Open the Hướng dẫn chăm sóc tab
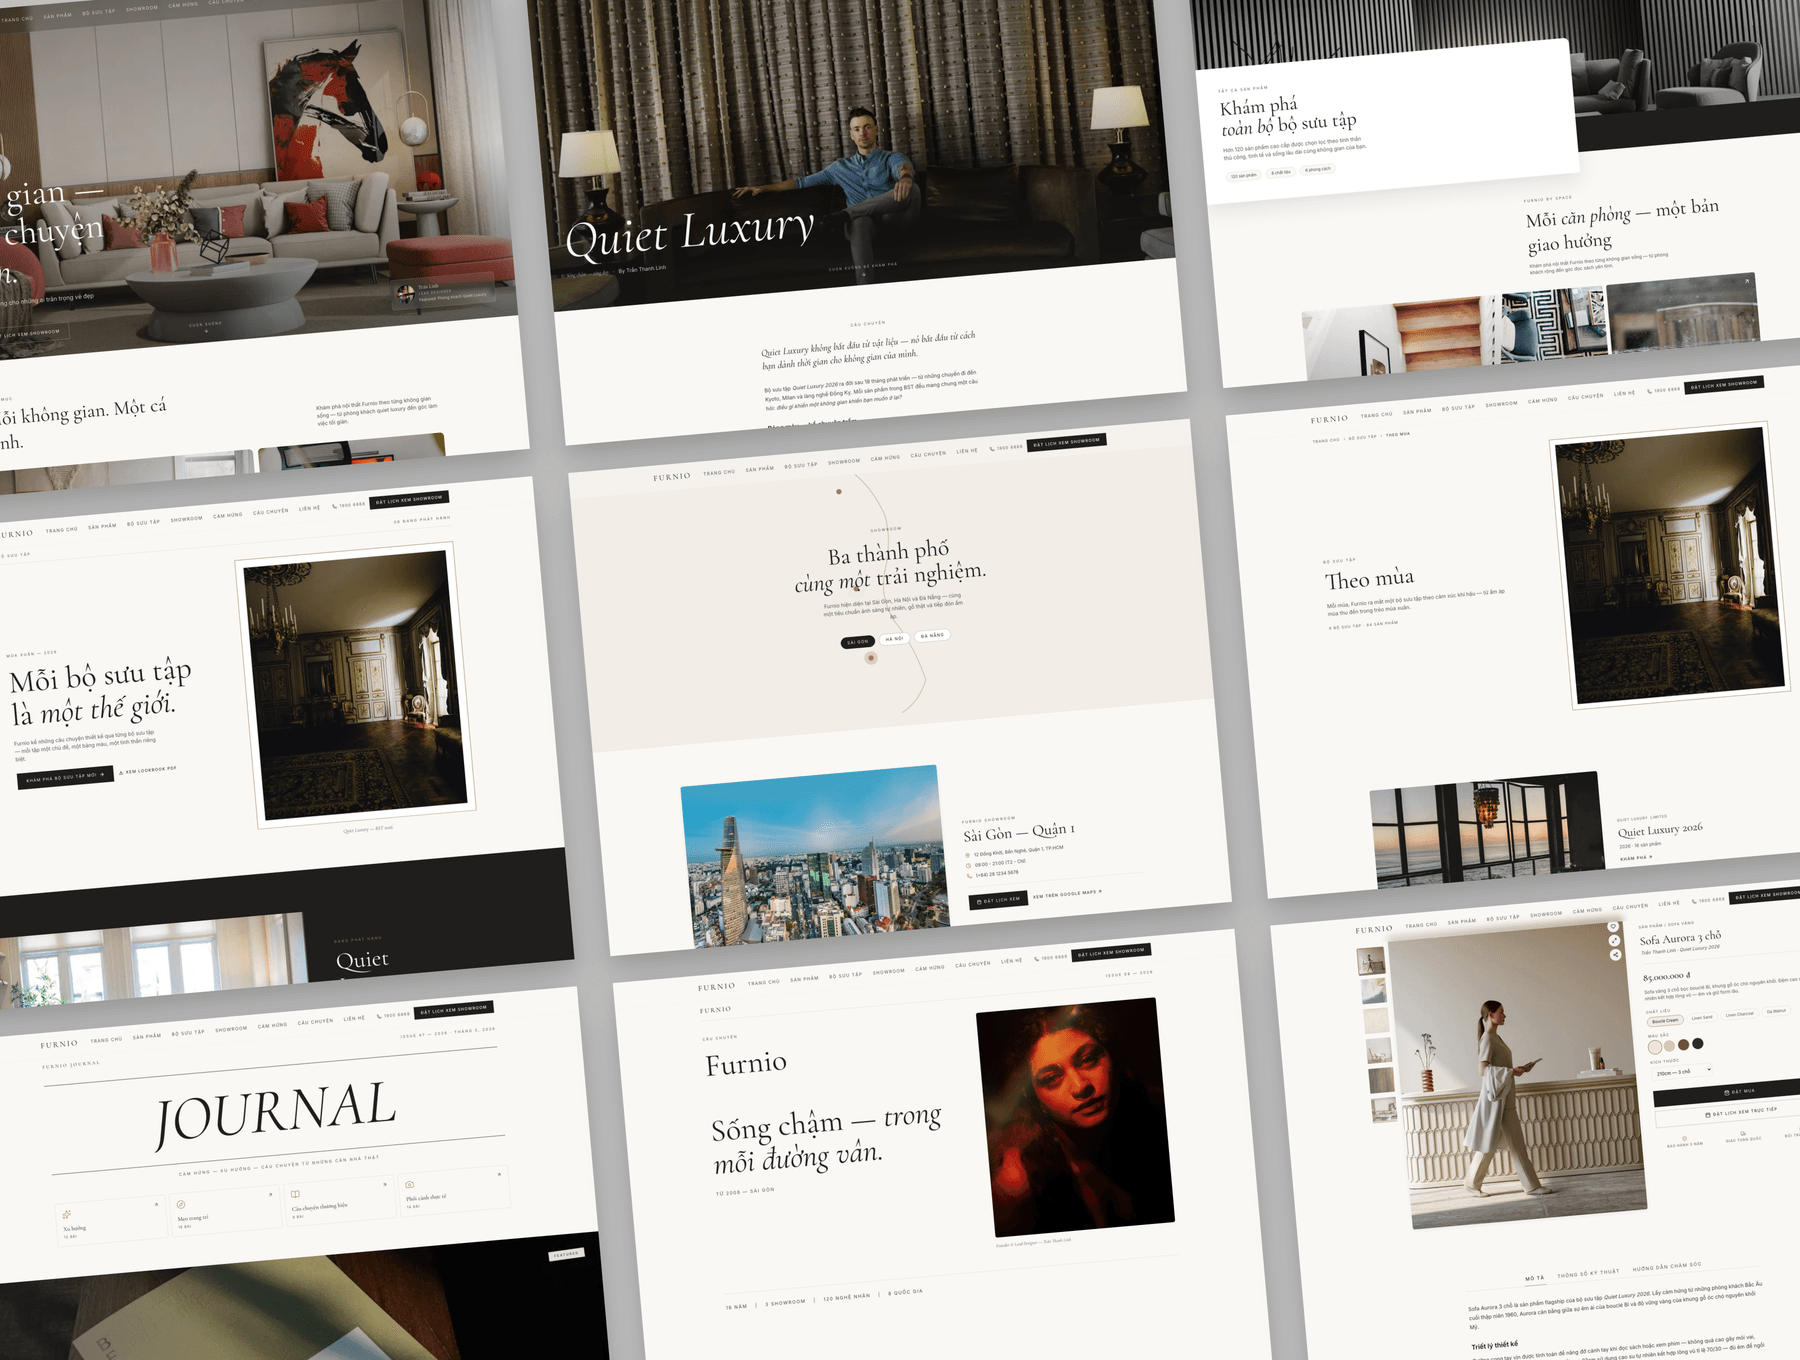 [x=1667, y=1266]
